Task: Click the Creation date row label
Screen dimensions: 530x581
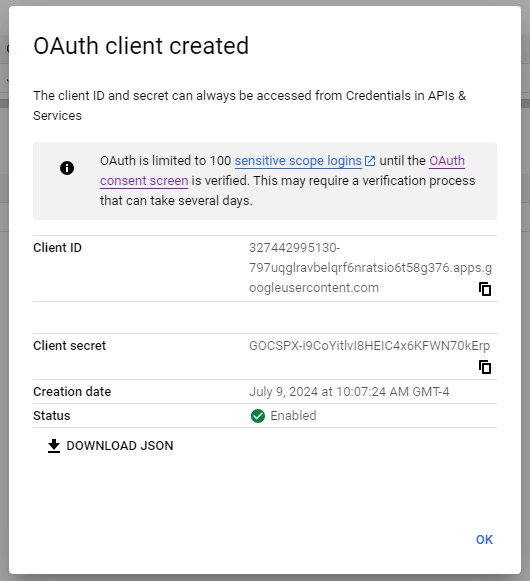Action: tap(72, 392)
